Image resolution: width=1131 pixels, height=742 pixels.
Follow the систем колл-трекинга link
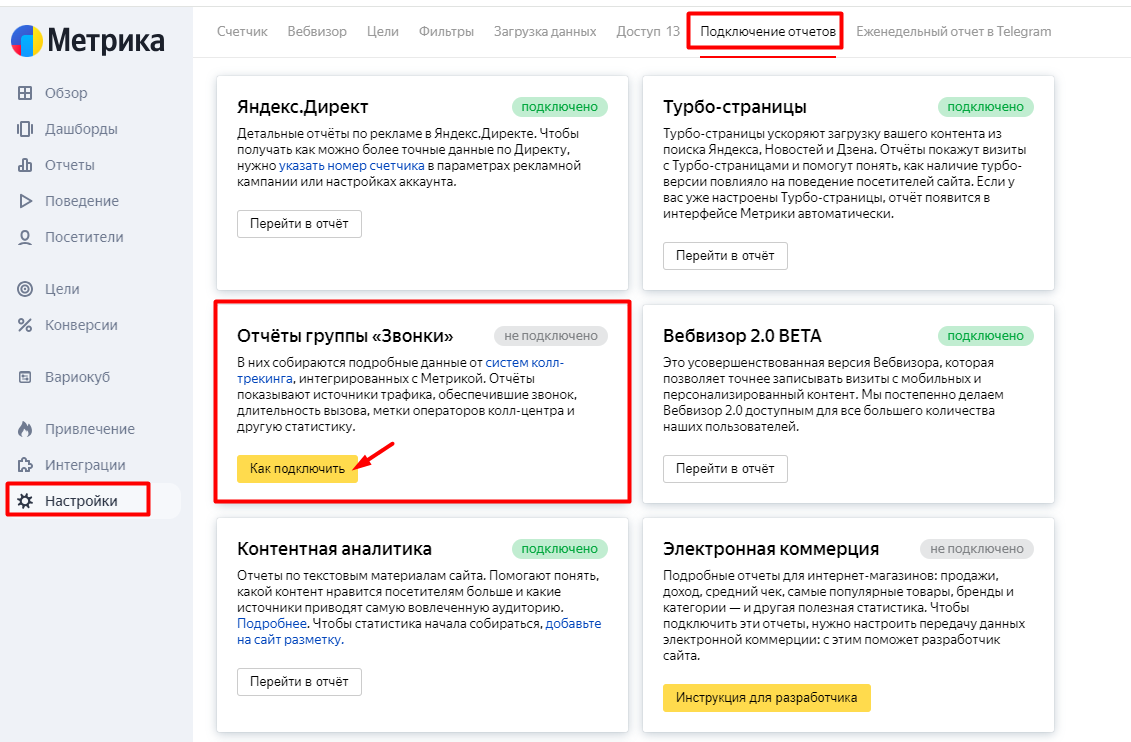pyautogui.click(x=524, y=363)
